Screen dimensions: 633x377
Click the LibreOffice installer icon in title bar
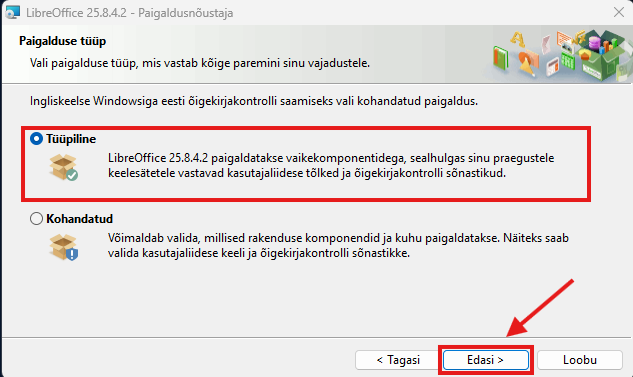[12, 12]
